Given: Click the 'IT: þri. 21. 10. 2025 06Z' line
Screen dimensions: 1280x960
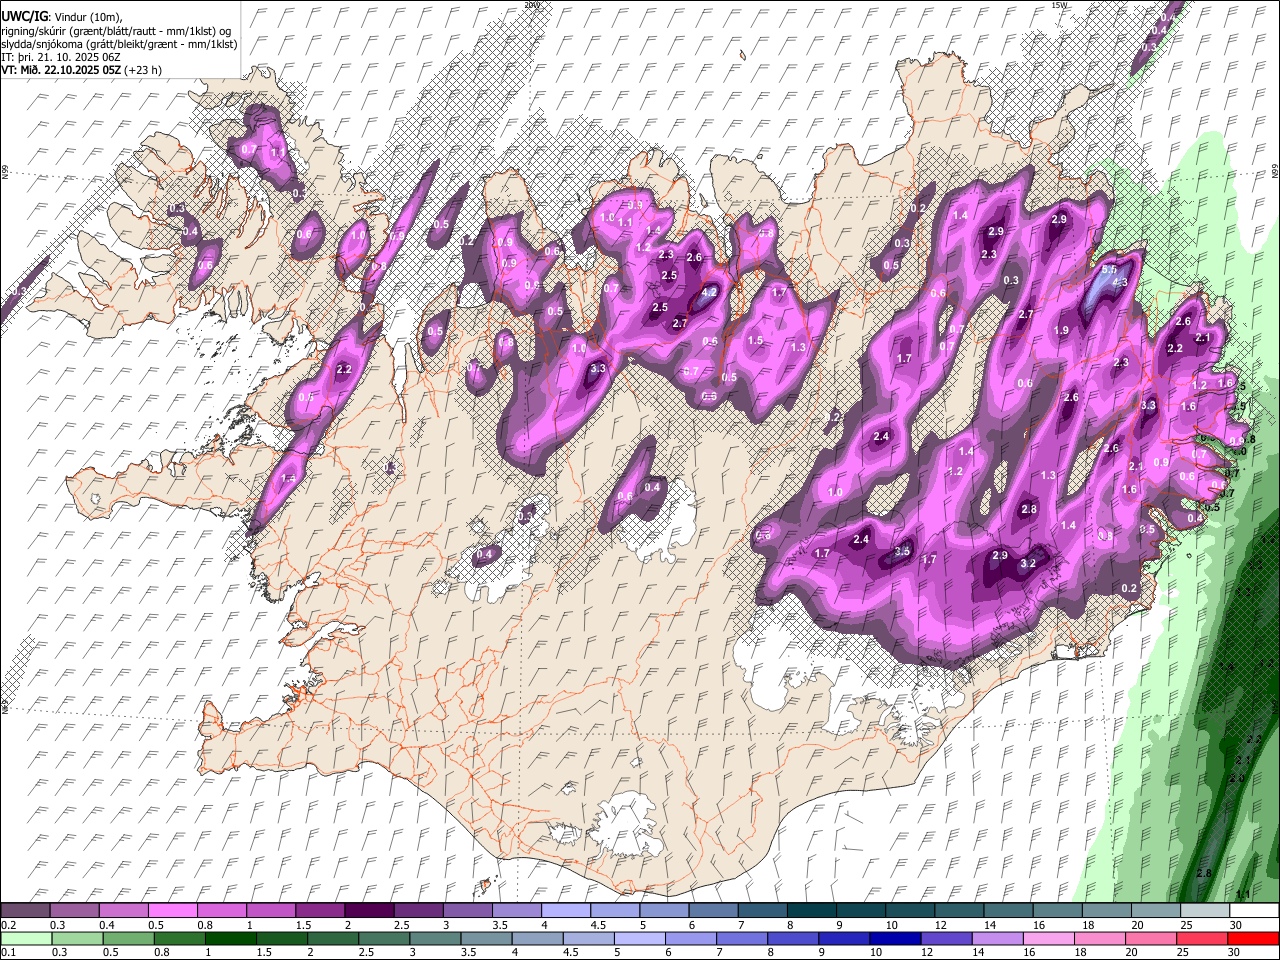Looking at the screenshot, I should (61, 57).
